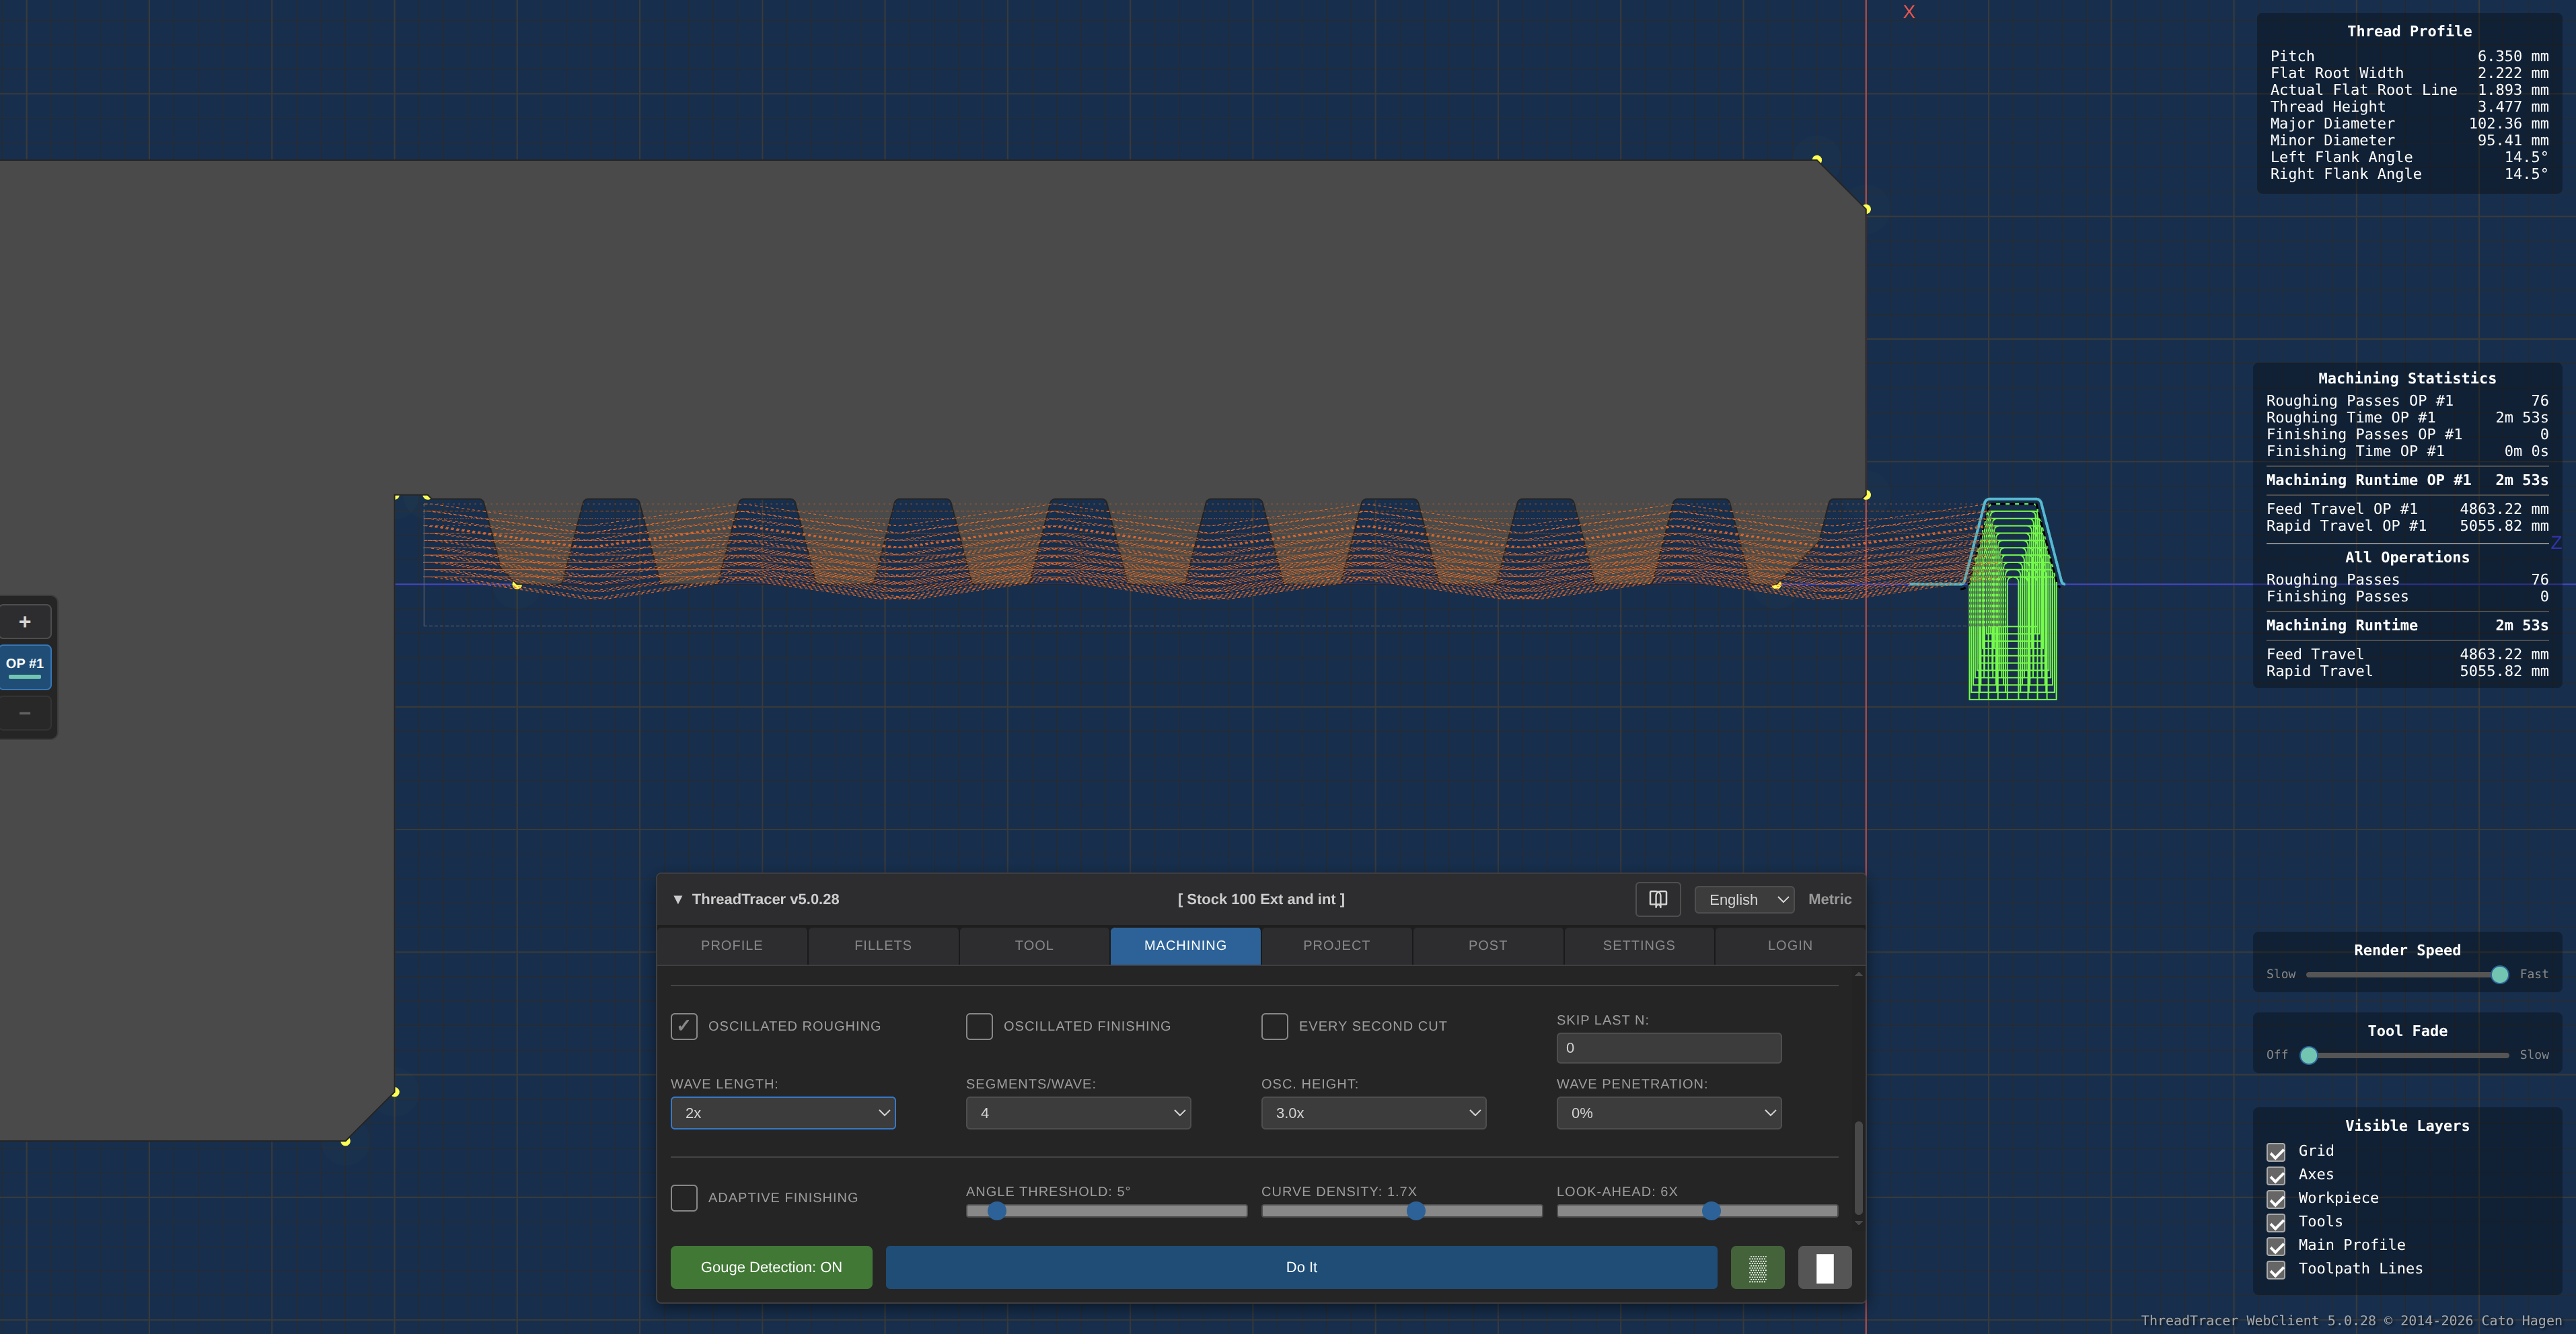This screenshot has width=2576, height=1334.
Task: Click the minus icon to remove an operation
Action: click(x=25, y=713)
